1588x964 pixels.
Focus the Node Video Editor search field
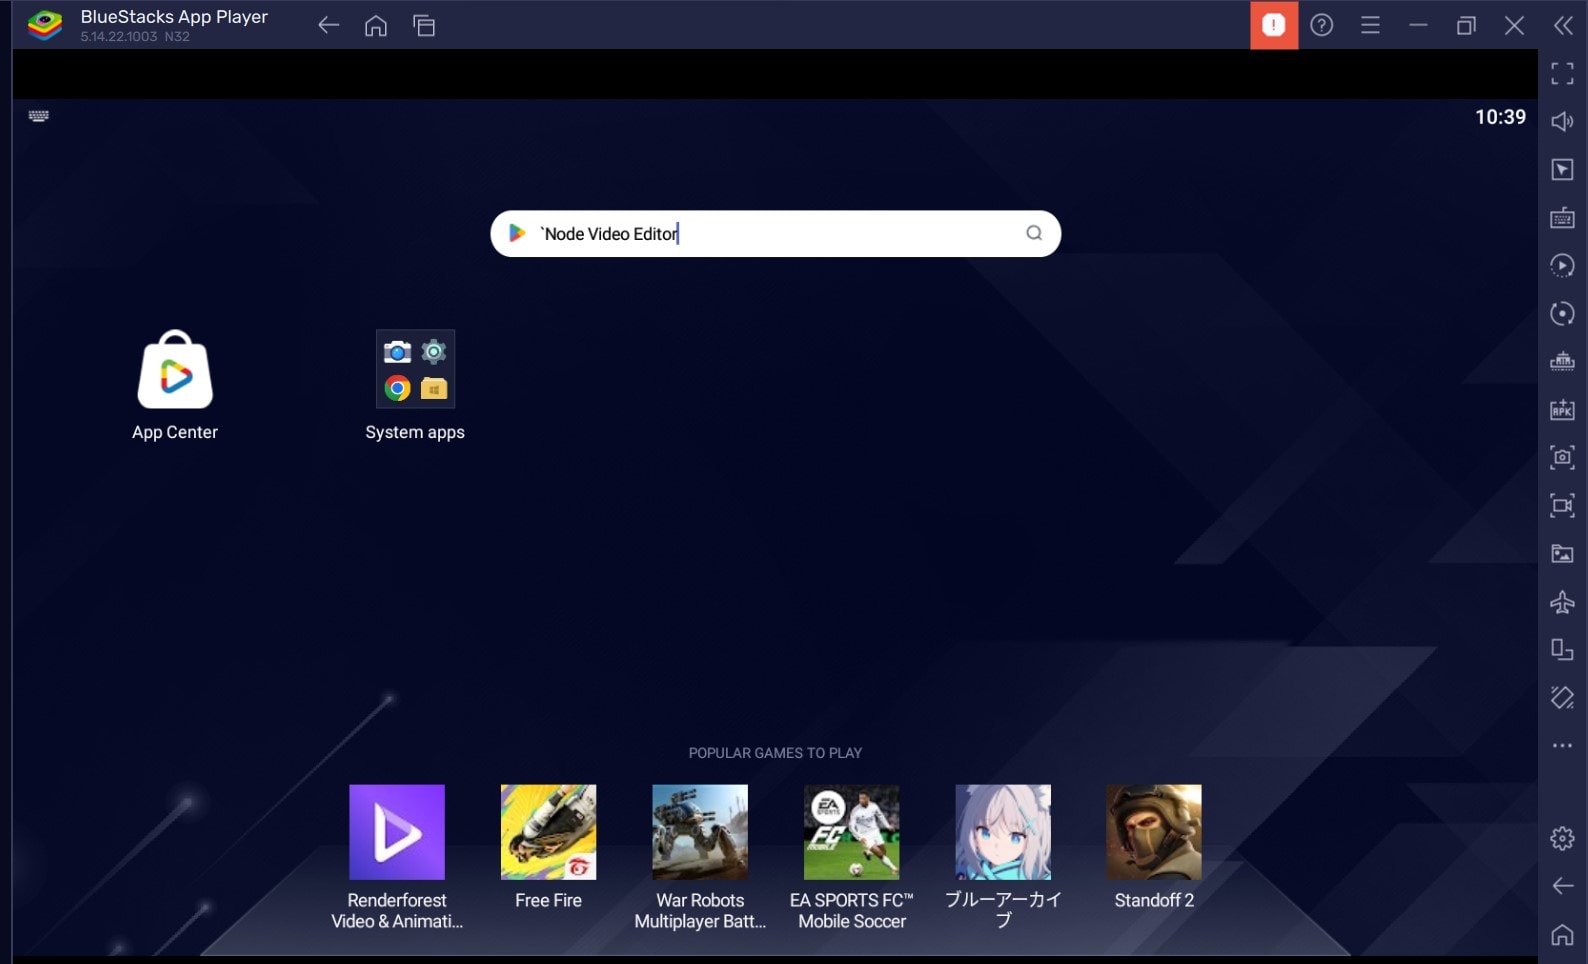(x=775, y=233)
